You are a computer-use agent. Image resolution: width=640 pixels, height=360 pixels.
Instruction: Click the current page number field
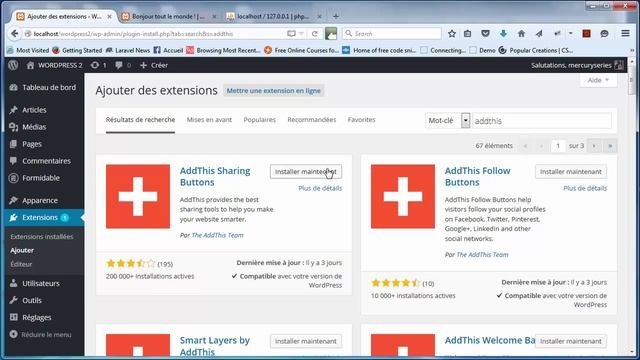coord(558,146)
